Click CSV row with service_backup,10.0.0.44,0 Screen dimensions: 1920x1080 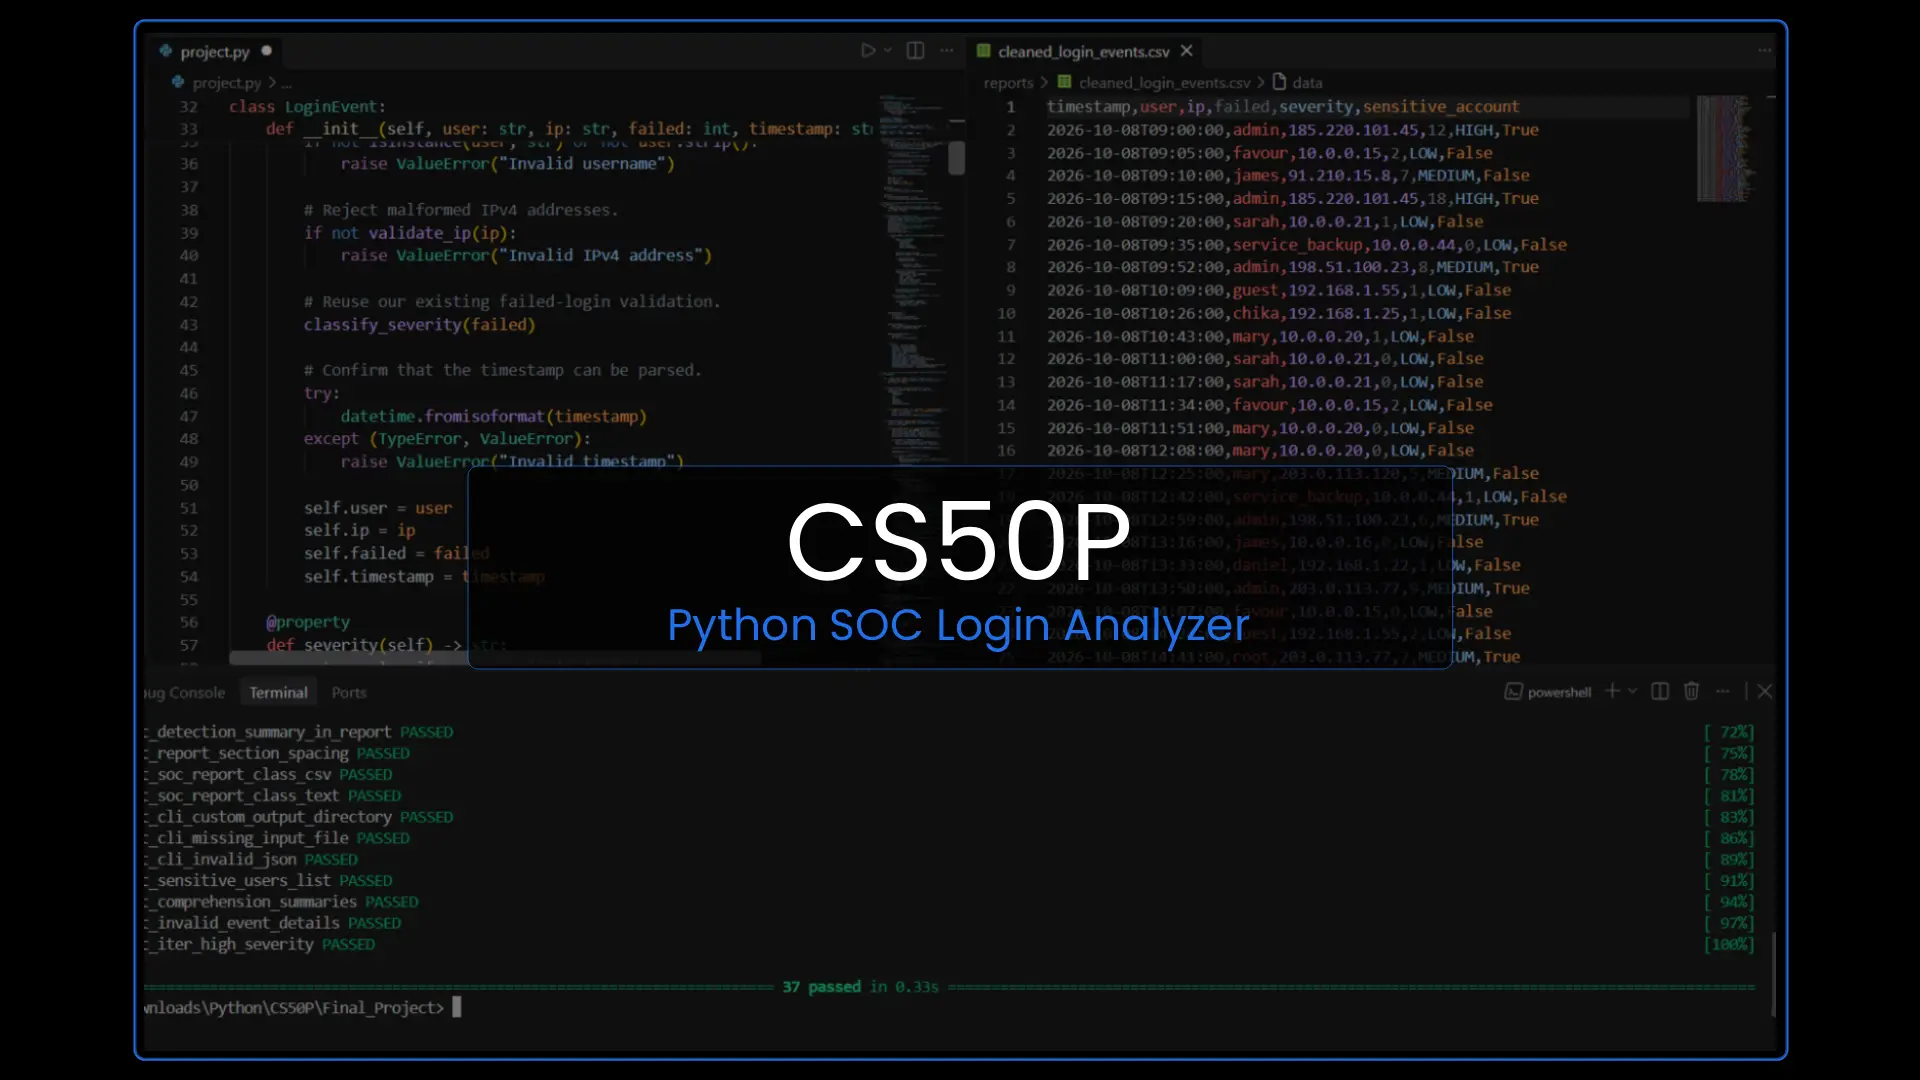click(1306, 245)
